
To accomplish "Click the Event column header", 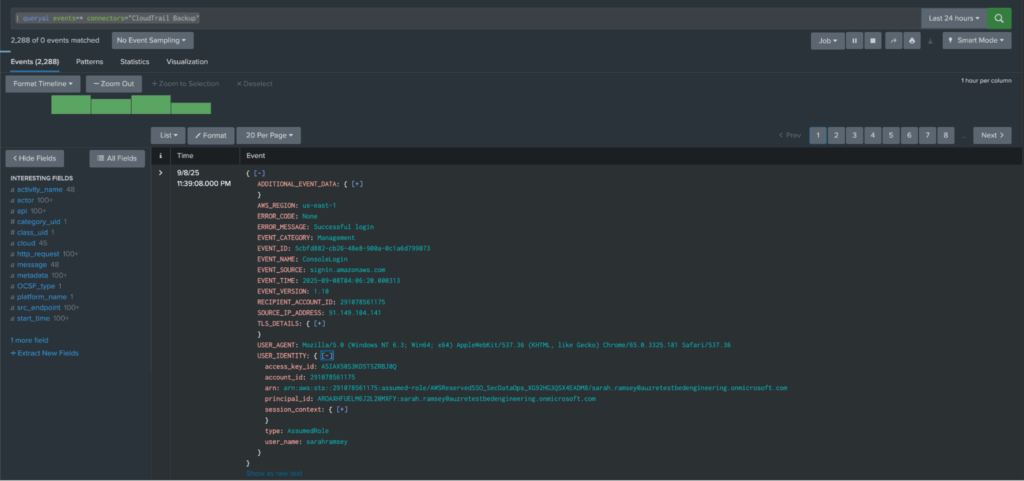I will [x=255, y=156].
